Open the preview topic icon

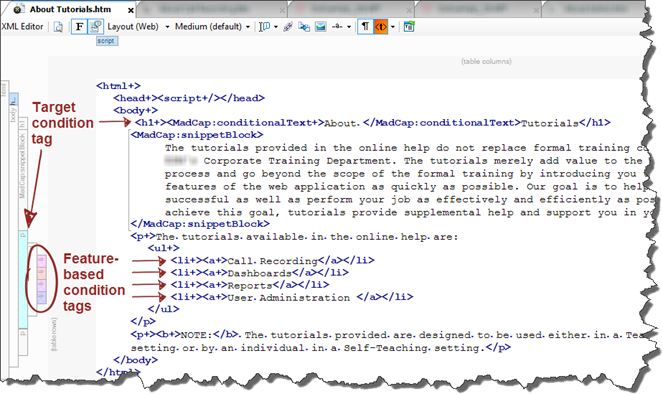[58, 27]
